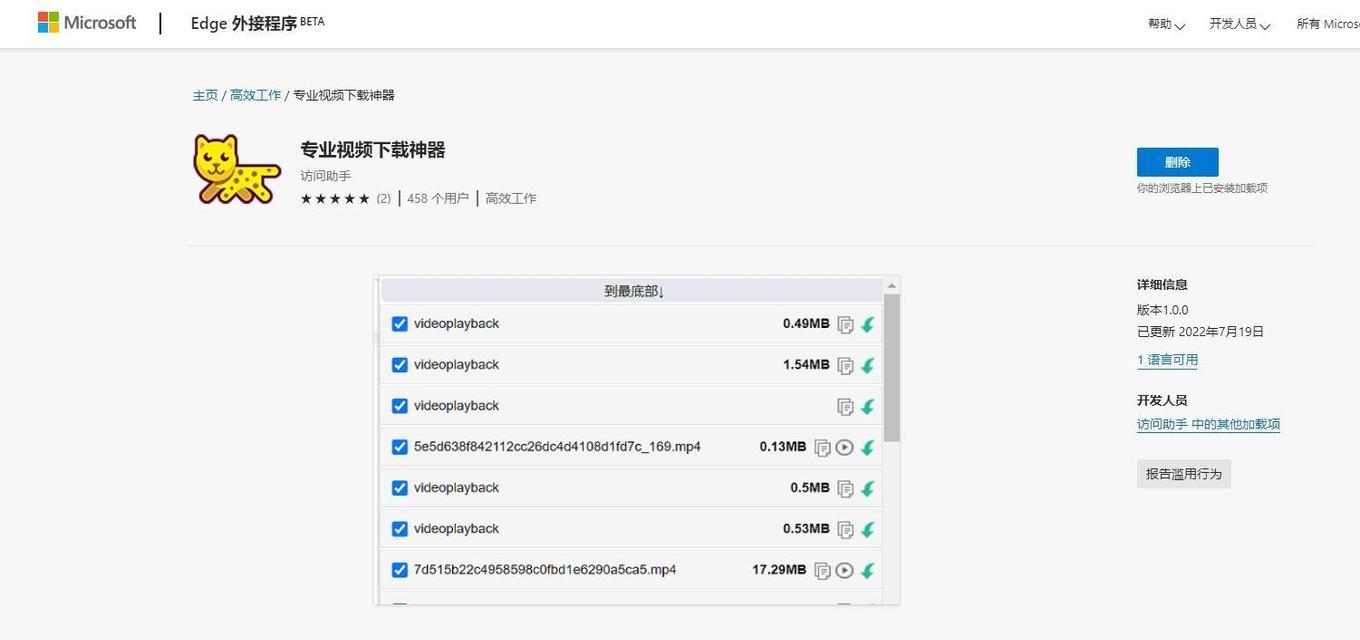Click the 访问助手 developer name under title
This screenshot has height=640, width=1360.
click(326, 176)
